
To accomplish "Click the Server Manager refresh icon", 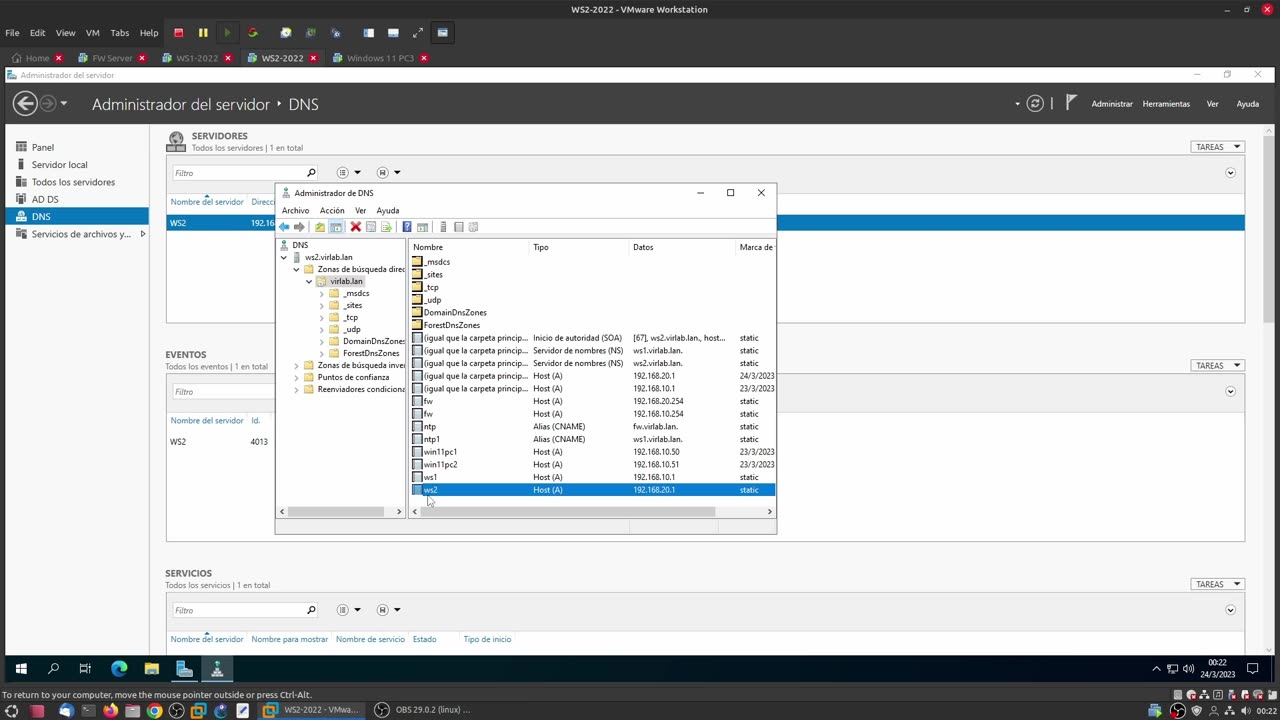I will (1035, 103).
